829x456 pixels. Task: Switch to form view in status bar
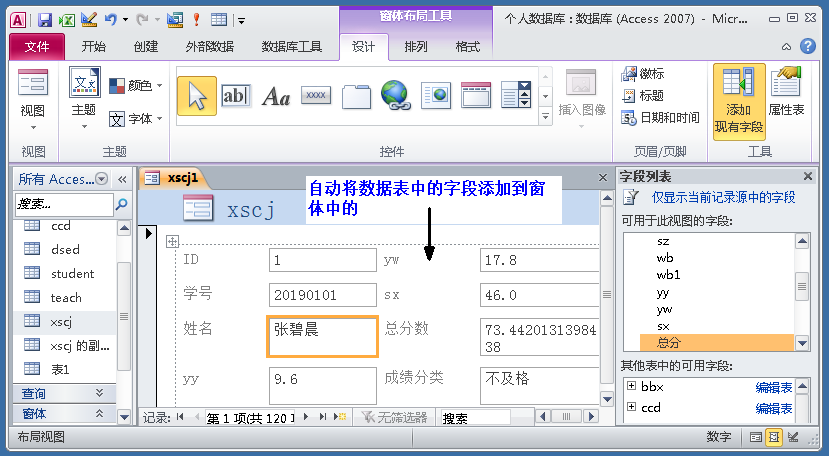point(756,437)
